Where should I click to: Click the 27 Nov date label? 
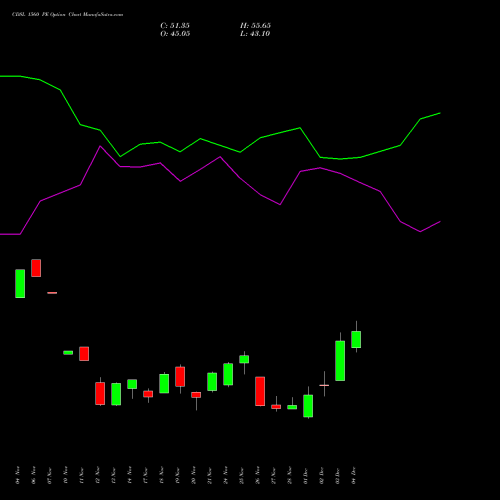[x=274, y=475]
